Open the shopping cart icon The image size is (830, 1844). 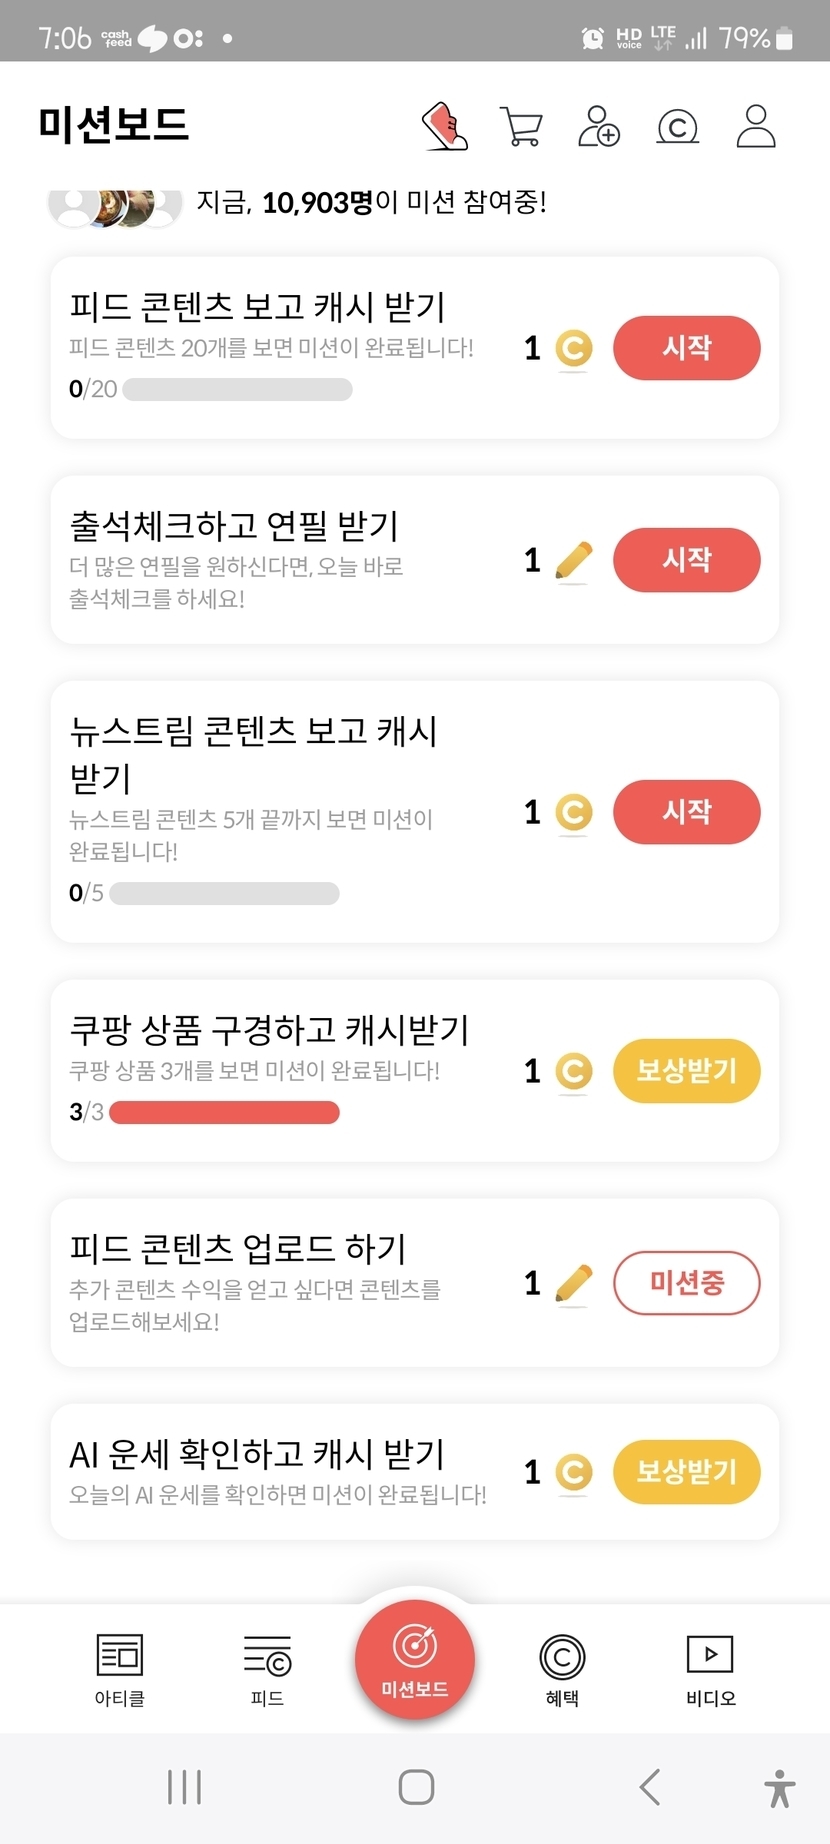521,127
